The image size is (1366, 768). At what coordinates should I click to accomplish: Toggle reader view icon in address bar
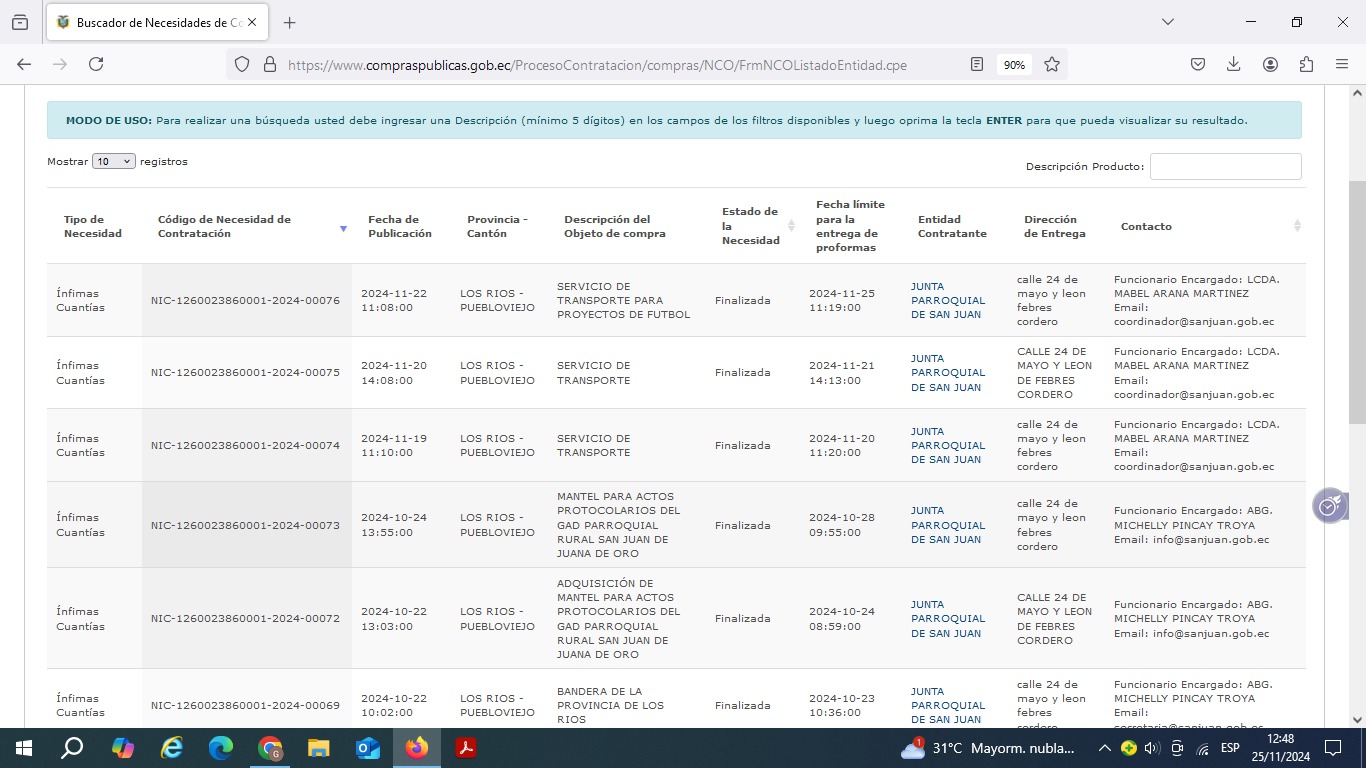977,64
